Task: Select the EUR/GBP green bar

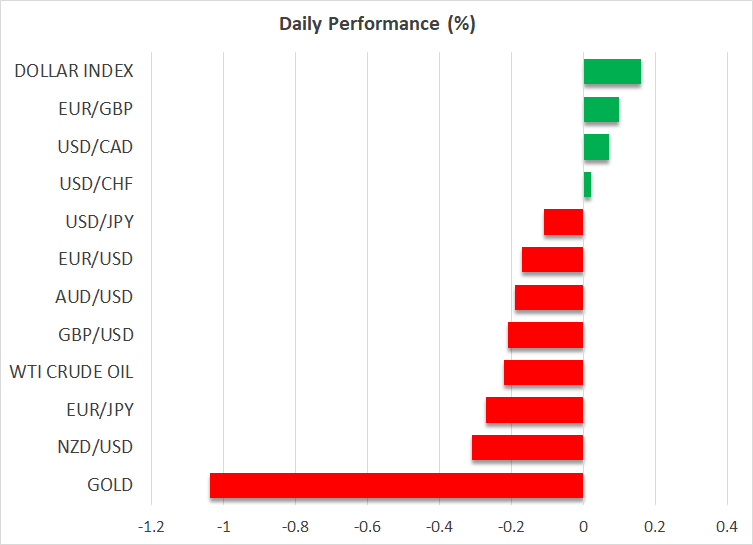Action: pos(601,109)
